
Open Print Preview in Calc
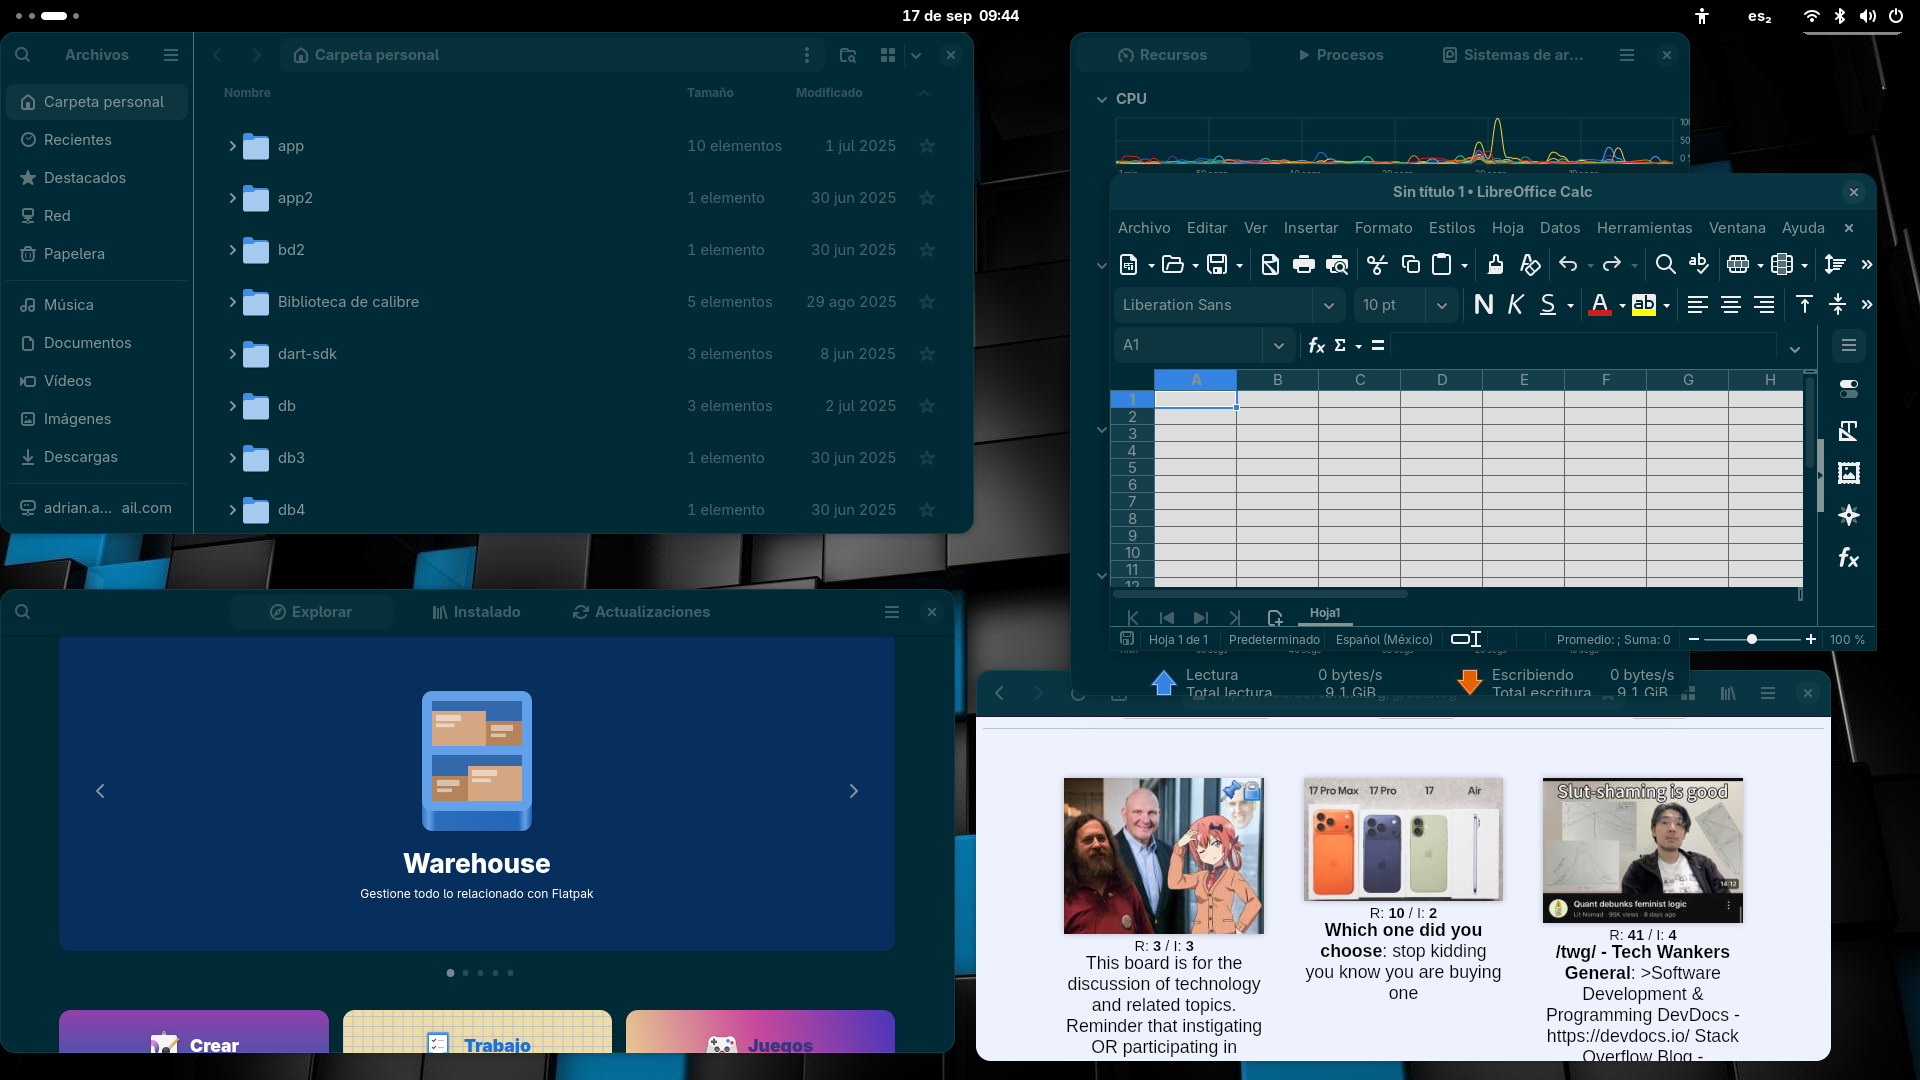(1337, 265)
